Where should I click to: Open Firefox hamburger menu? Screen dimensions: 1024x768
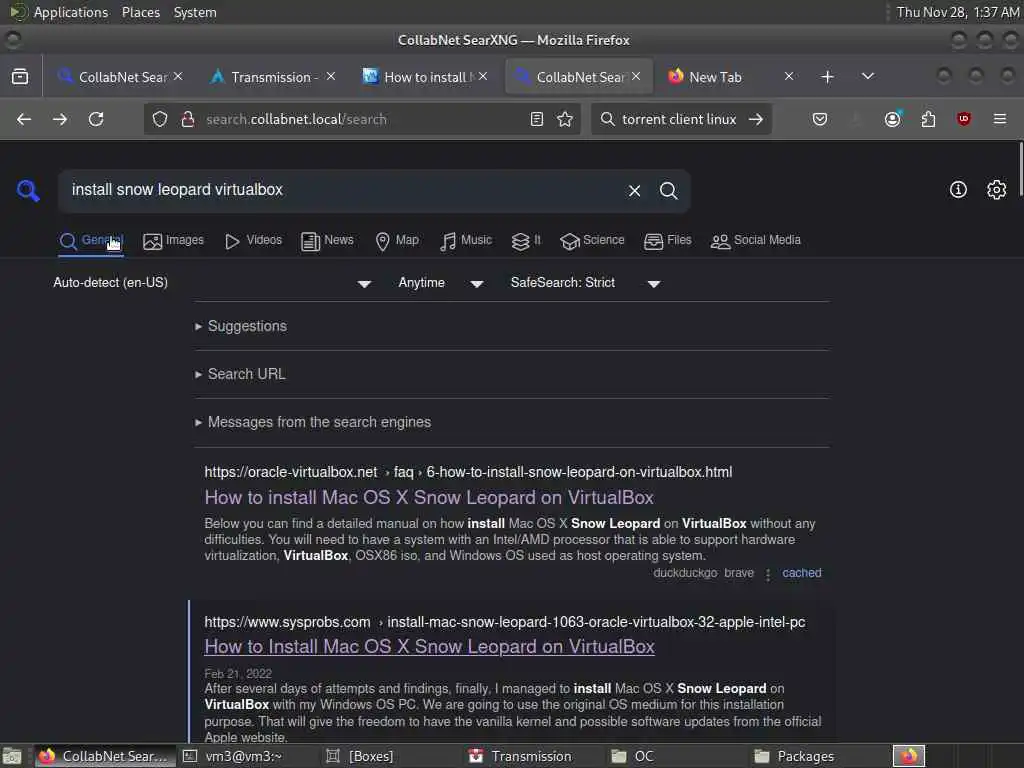point(1000,119)
